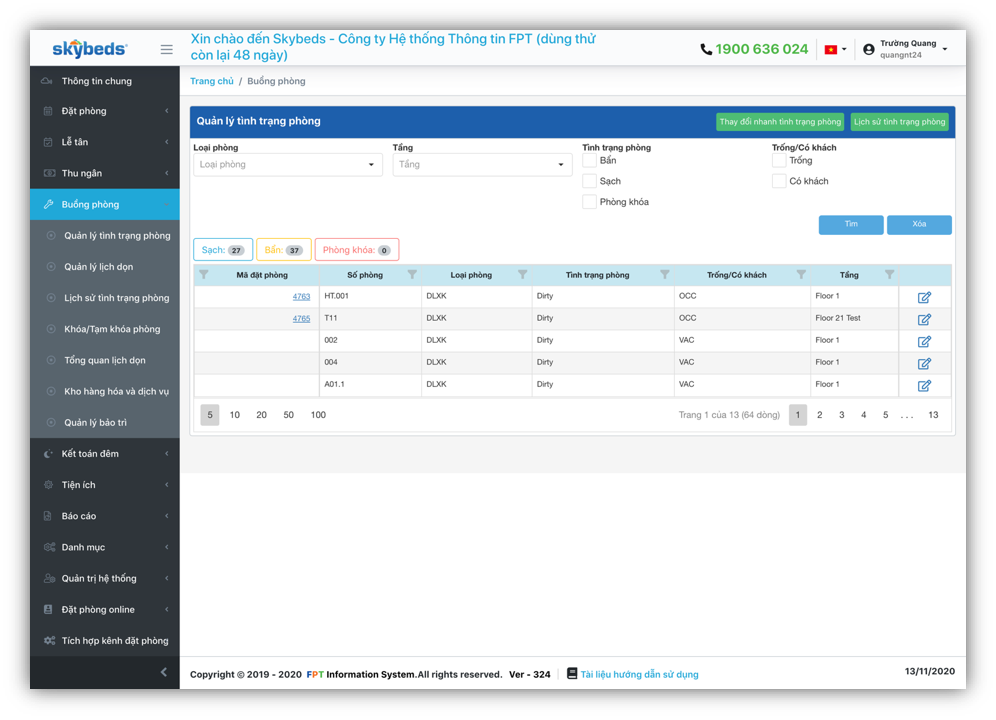Click filter icon in Trống/Có khách column
Image resolution: width=996 pixels, height=720 pixels.
800,275
